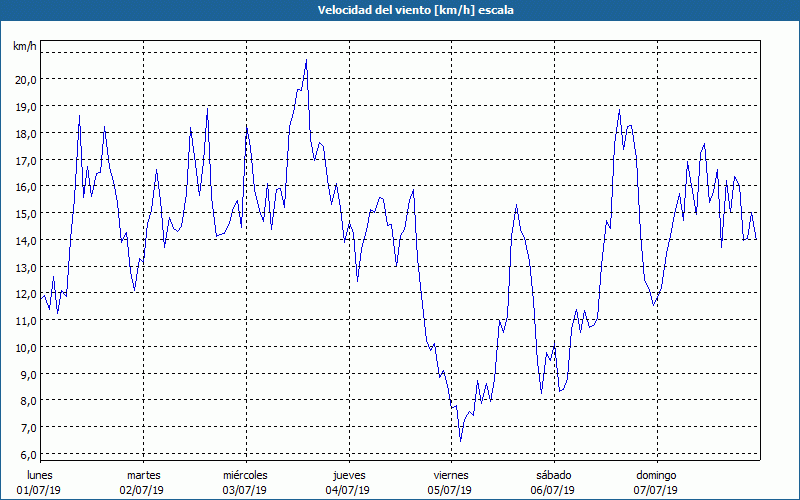Click the '15,0' y-axis value

point(27,214)
